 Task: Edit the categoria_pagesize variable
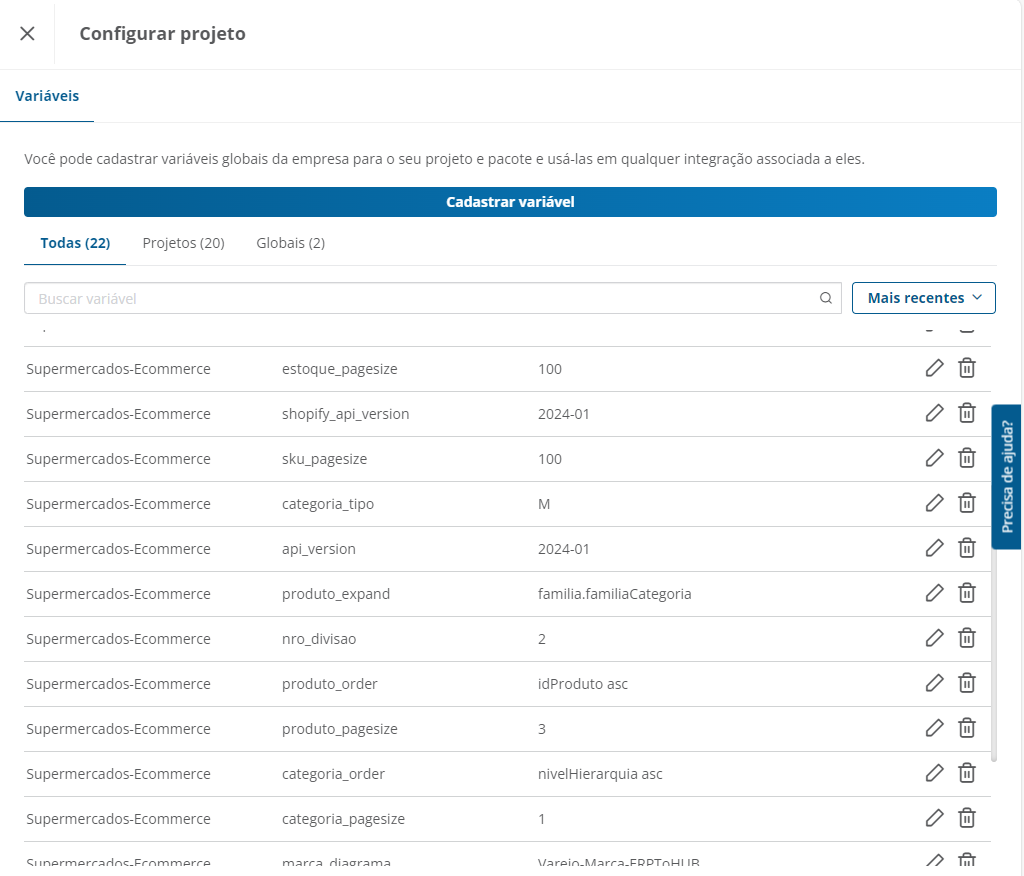934,818
